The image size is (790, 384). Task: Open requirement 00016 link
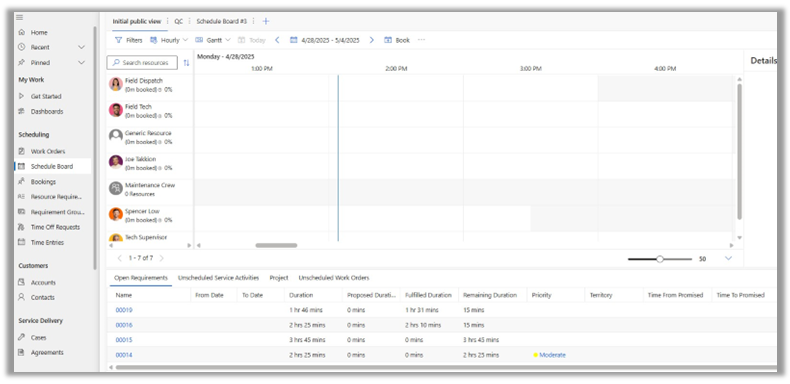coord(124,326)
